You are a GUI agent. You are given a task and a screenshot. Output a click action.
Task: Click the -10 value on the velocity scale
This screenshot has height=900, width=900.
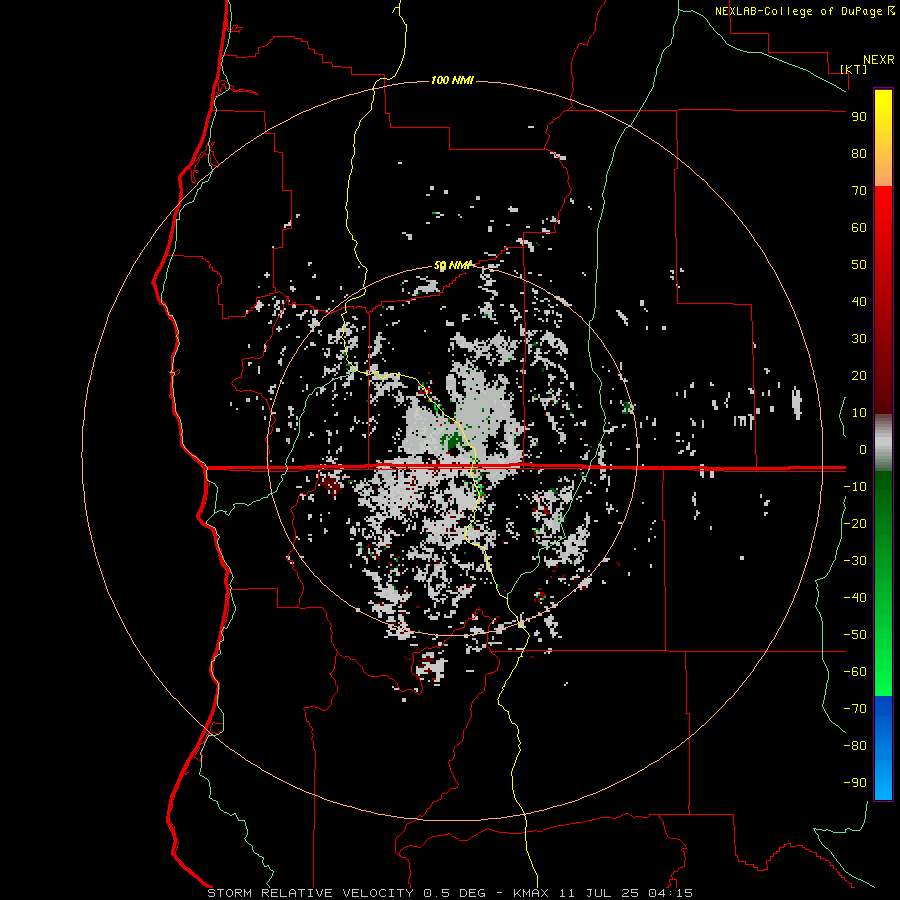point(855,487)
